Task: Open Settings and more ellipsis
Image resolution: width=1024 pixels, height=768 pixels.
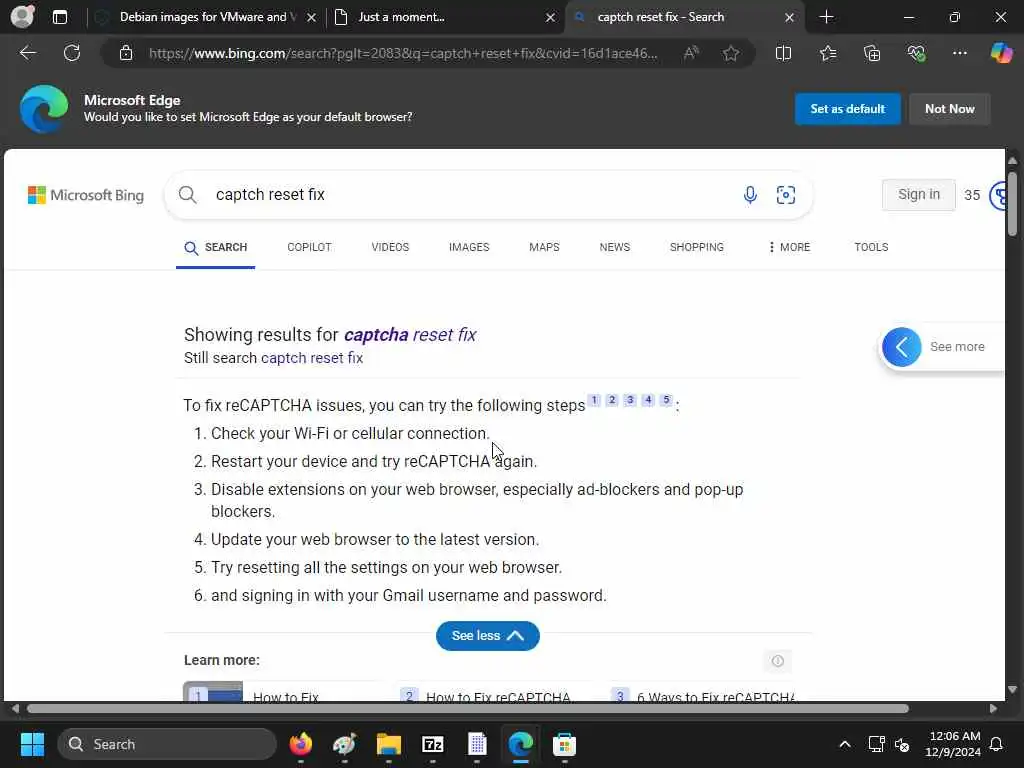Action: click(959, 53)
